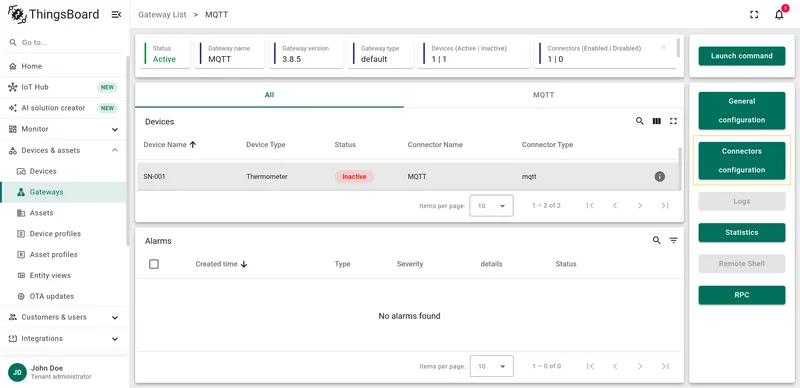Go to Devices table next page

coord(640,205)
